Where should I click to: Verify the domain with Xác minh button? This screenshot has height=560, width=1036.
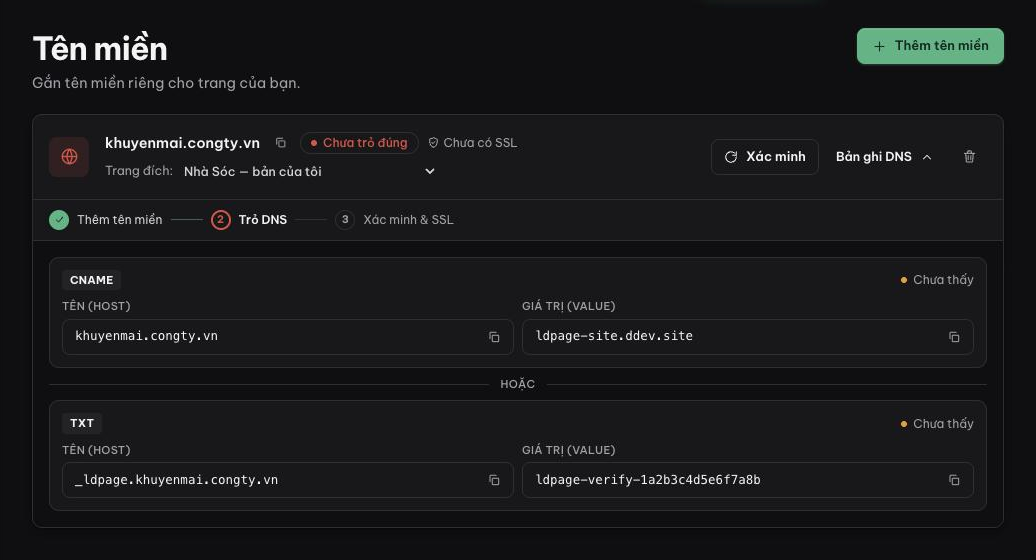(x=764, y=157)
